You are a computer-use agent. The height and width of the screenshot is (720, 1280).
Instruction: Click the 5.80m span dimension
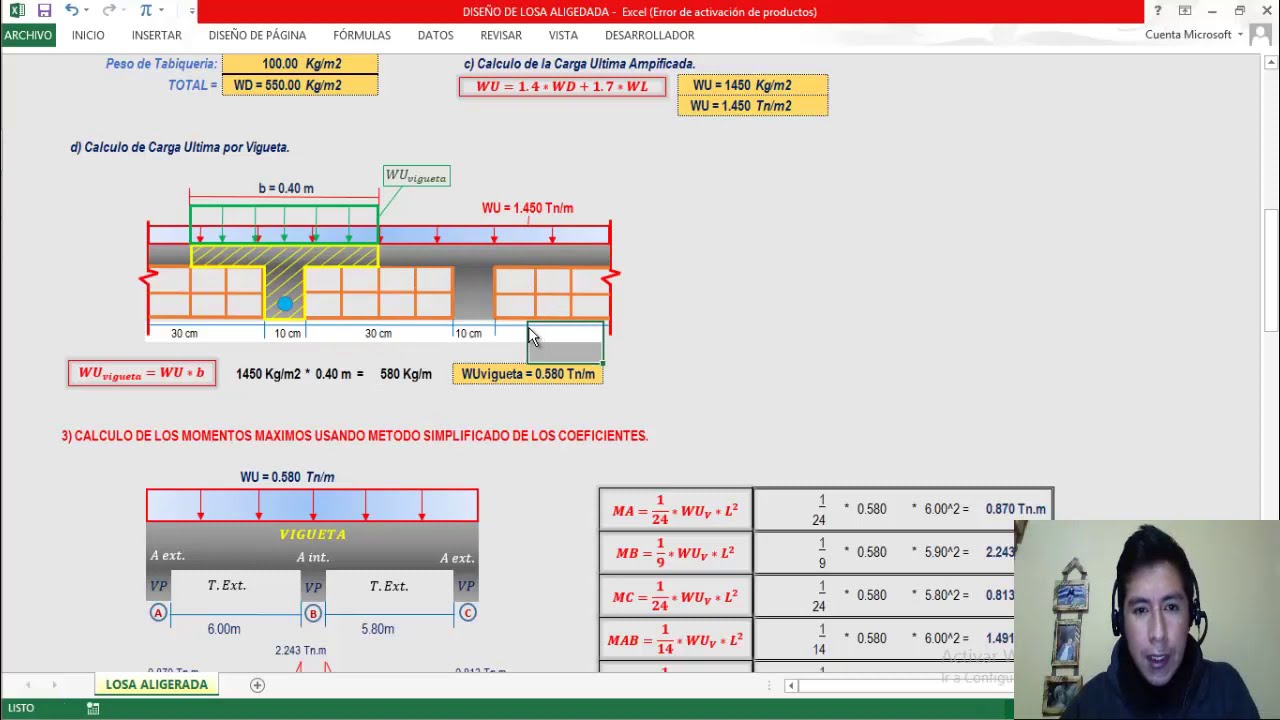point(378,629)
